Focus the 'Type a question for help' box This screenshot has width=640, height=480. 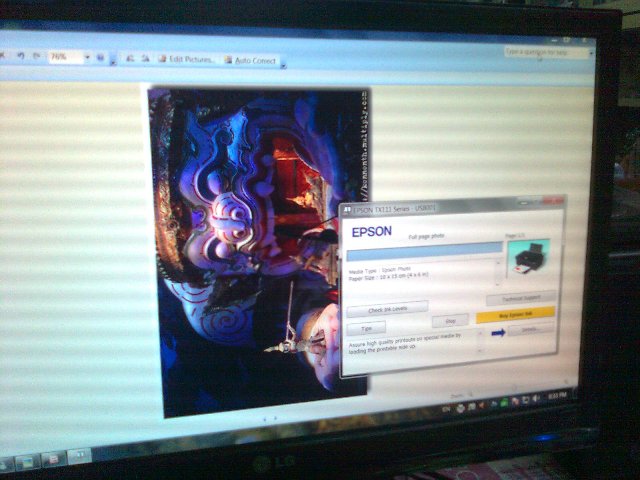pos(546,53)
